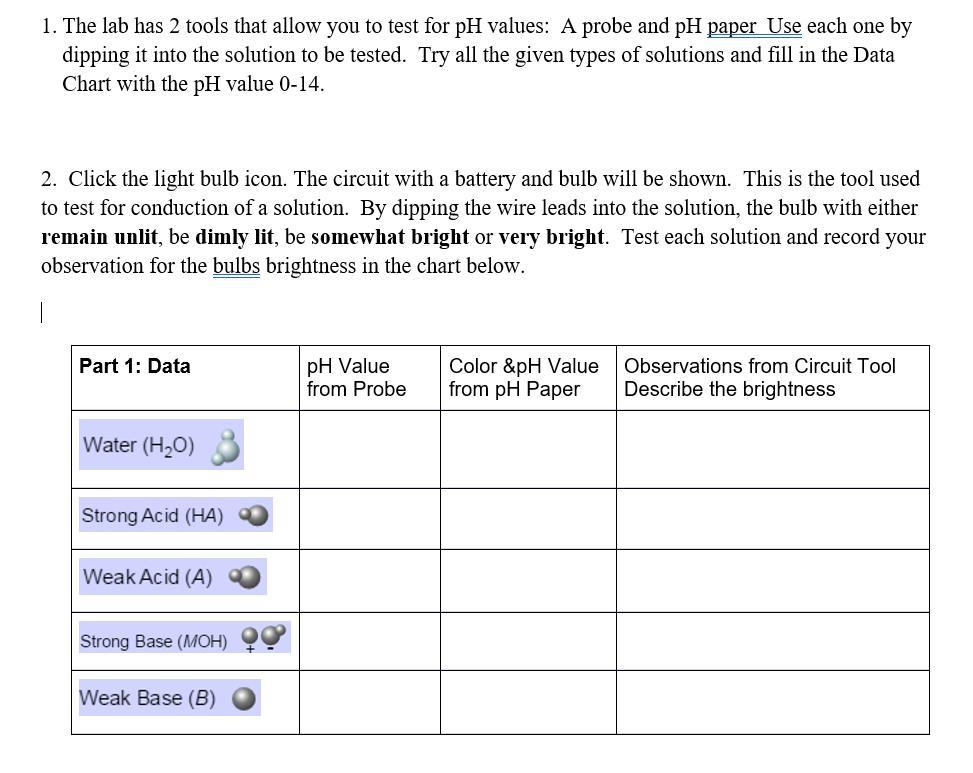Image resolution: width=973 pixels, height=773 pixels.
Task: Click the pH Value from Probe cell for Water
Action: (368, 449)
